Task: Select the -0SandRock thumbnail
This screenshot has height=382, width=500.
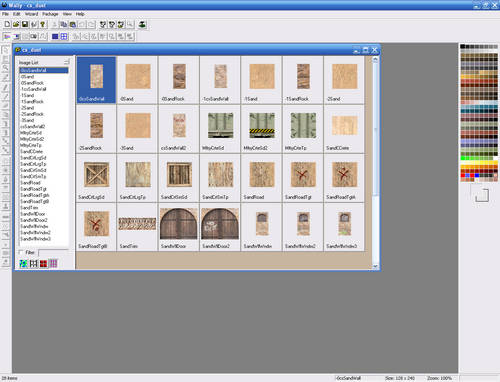Action: (x=179, y=80)
